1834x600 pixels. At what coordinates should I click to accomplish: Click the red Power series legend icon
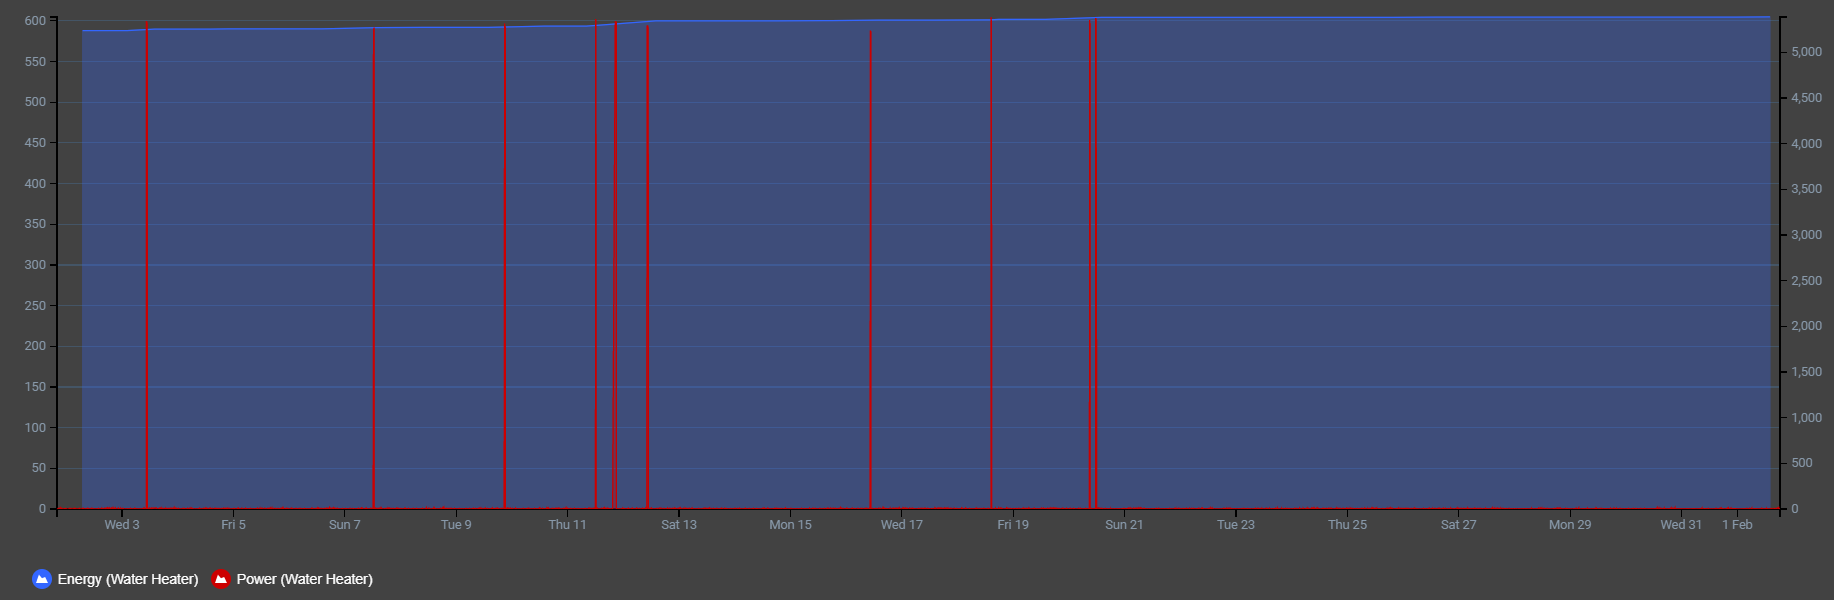(x=221, y=579)
